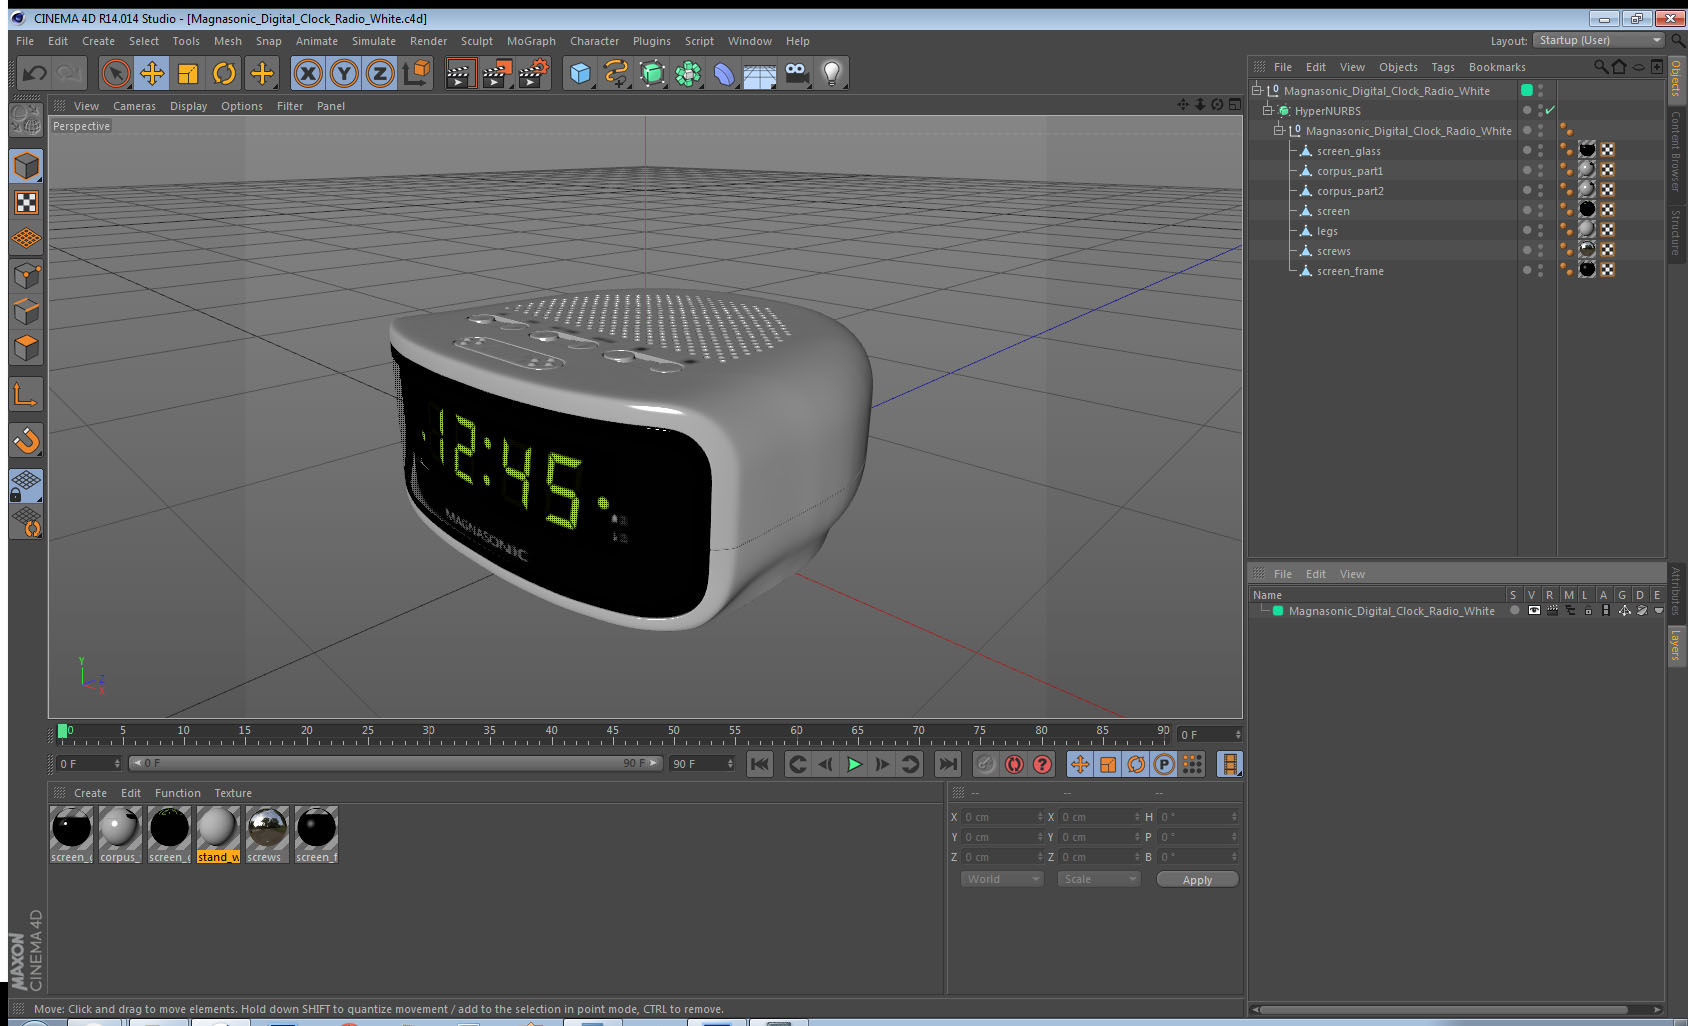Play the animation forward

click(854, 764)
